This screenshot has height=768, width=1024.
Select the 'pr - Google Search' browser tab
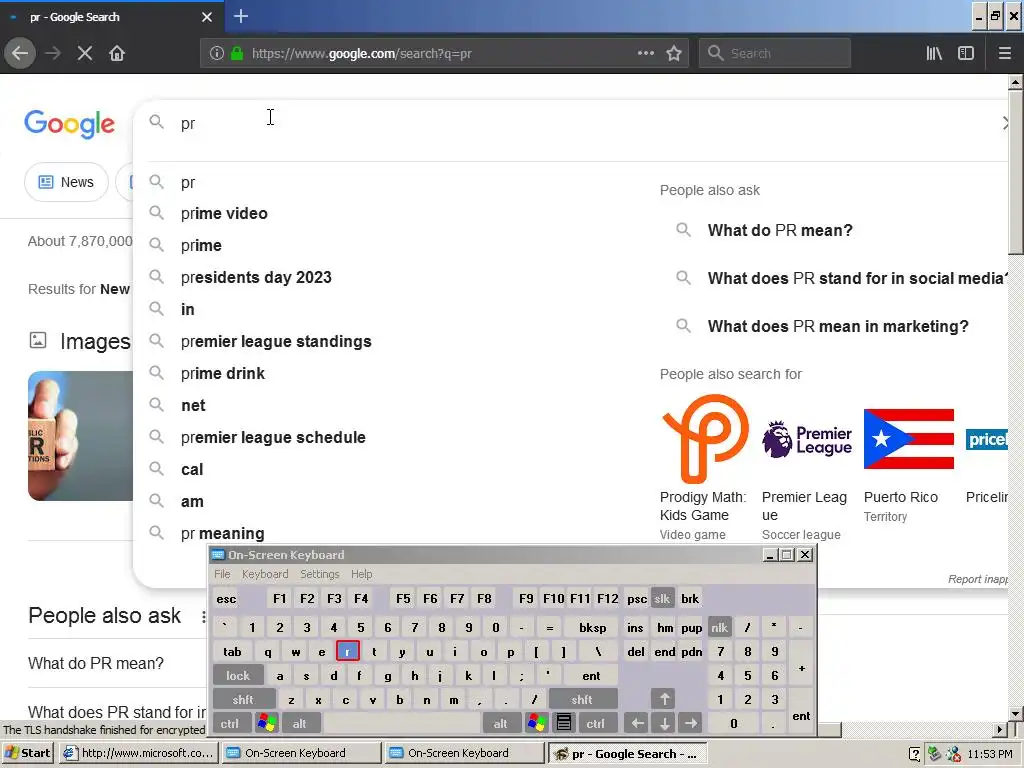coord(112,17)
